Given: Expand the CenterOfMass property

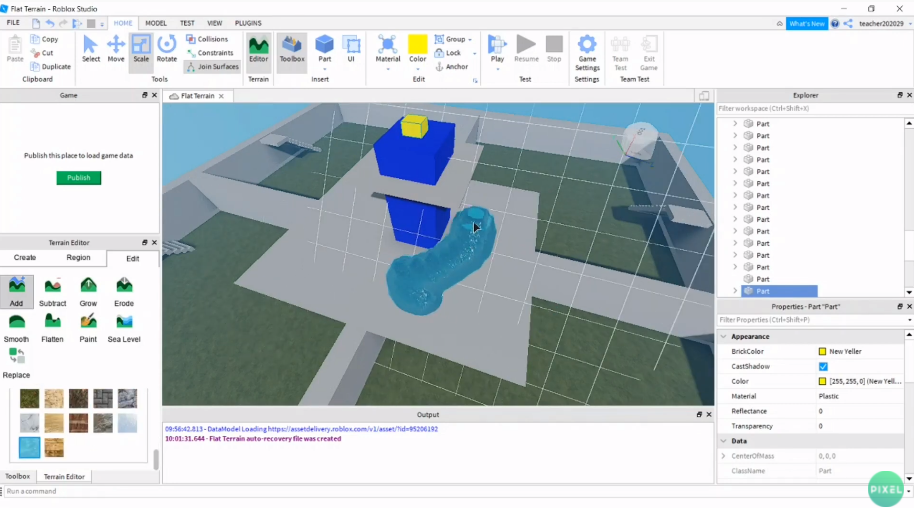Looking at the screenshot, I should [723, 456].
